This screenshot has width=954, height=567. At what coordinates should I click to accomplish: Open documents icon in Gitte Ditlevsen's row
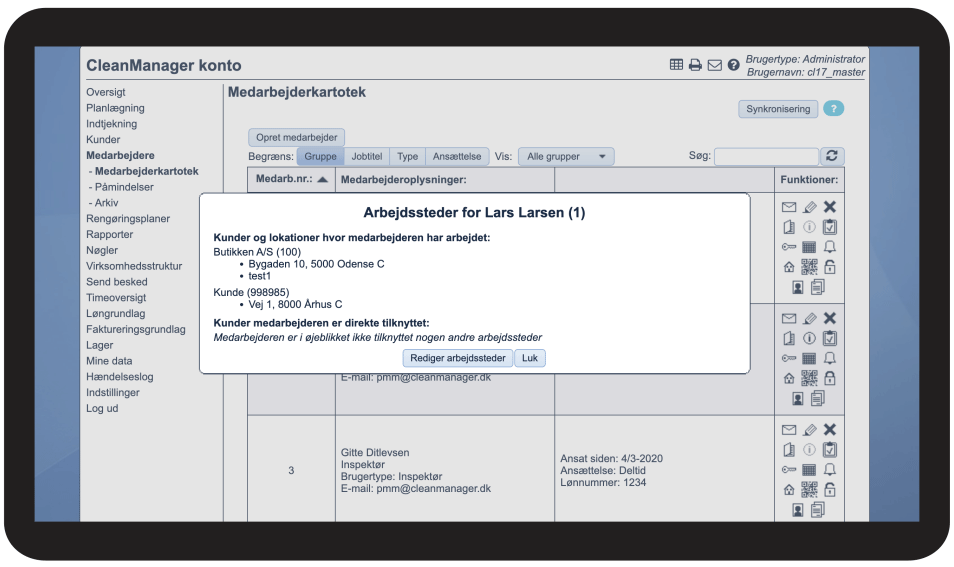click(x=818, y=509)
